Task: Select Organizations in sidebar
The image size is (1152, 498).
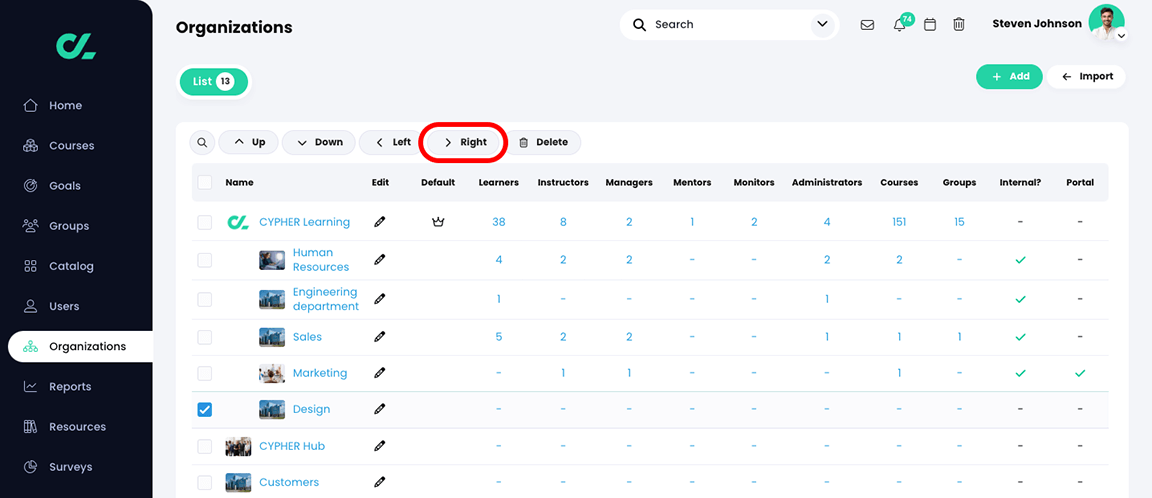Action: coord(81,347)
